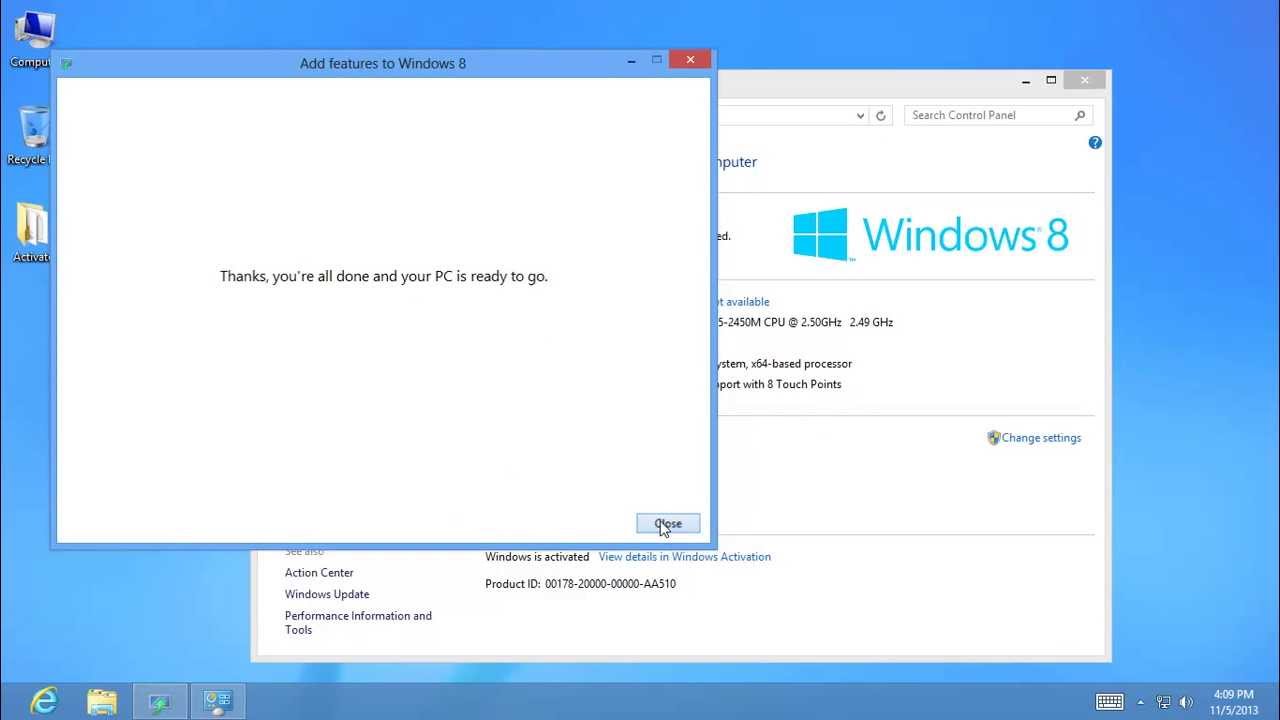Minimize the Add features to Windows 8 window
The height and width of the screenshot is (720, 1280).
(631, 62)
